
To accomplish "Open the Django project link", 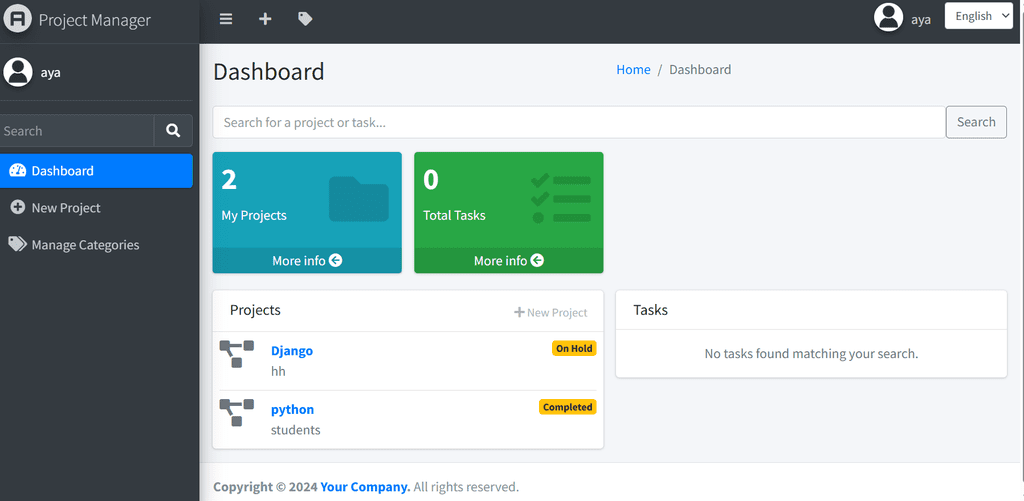I will pyautogui.click(x=292, y=351).
